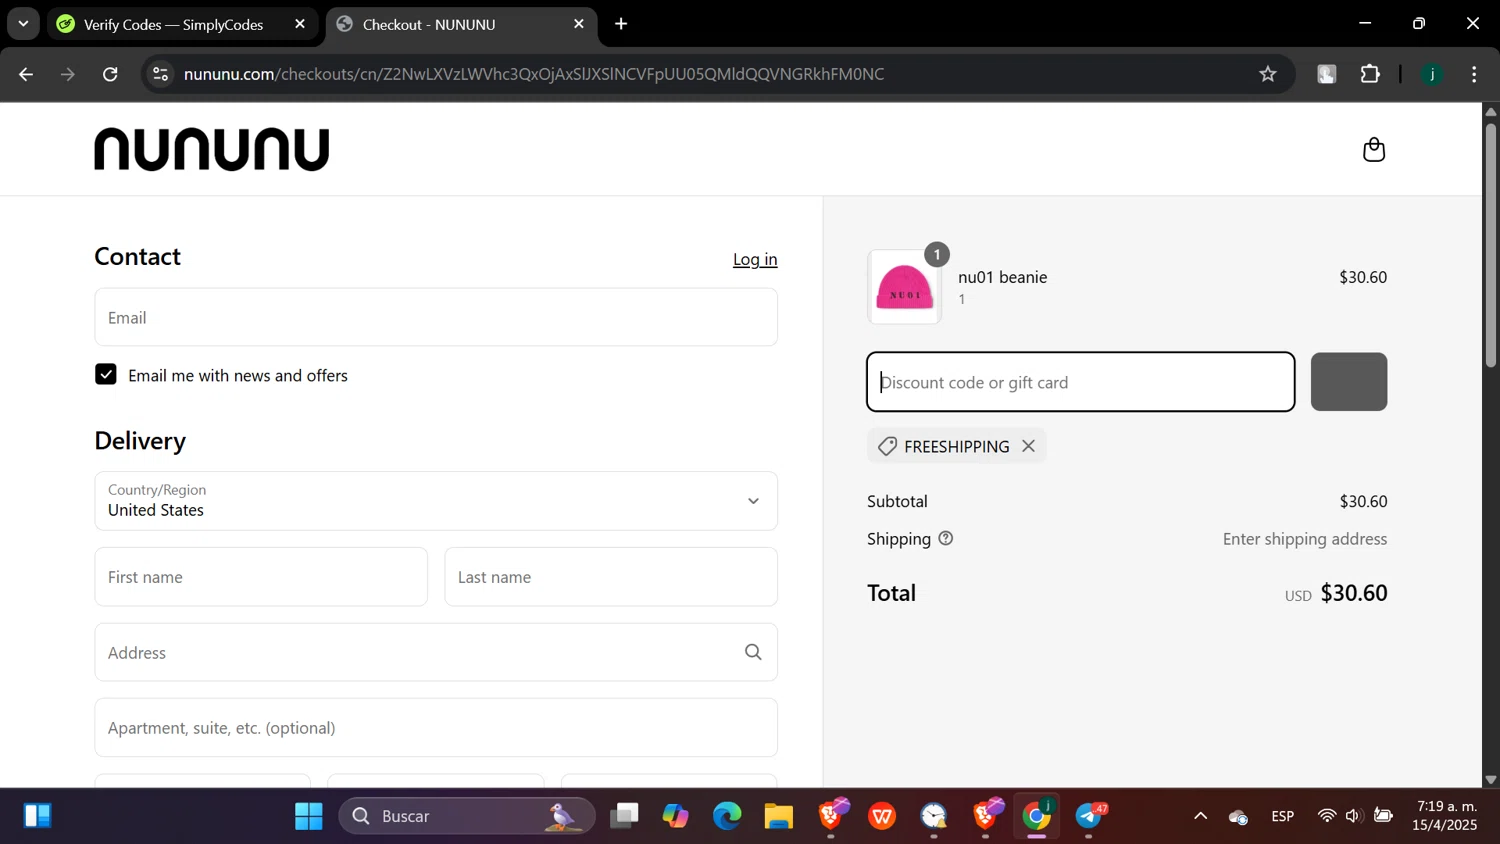
Task: Close the Checkout - NUNUNU tab
Action: [579, 24]
